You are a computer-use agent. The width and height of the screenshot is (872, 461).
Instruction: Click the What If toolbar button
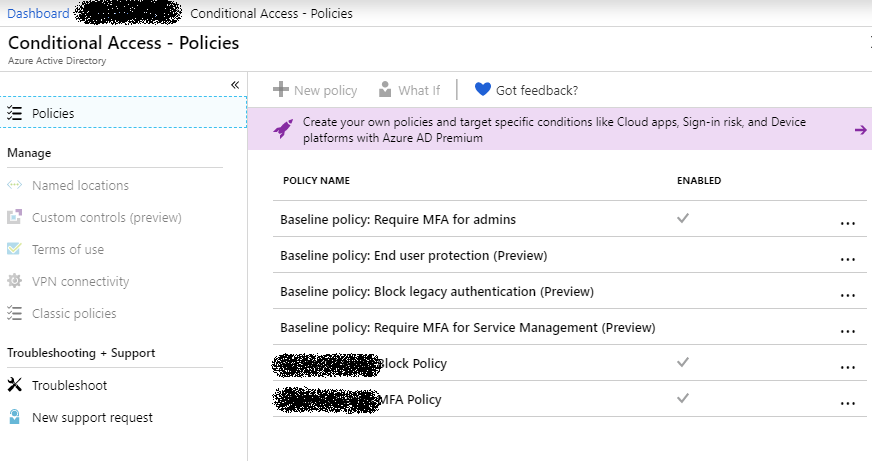409,90
